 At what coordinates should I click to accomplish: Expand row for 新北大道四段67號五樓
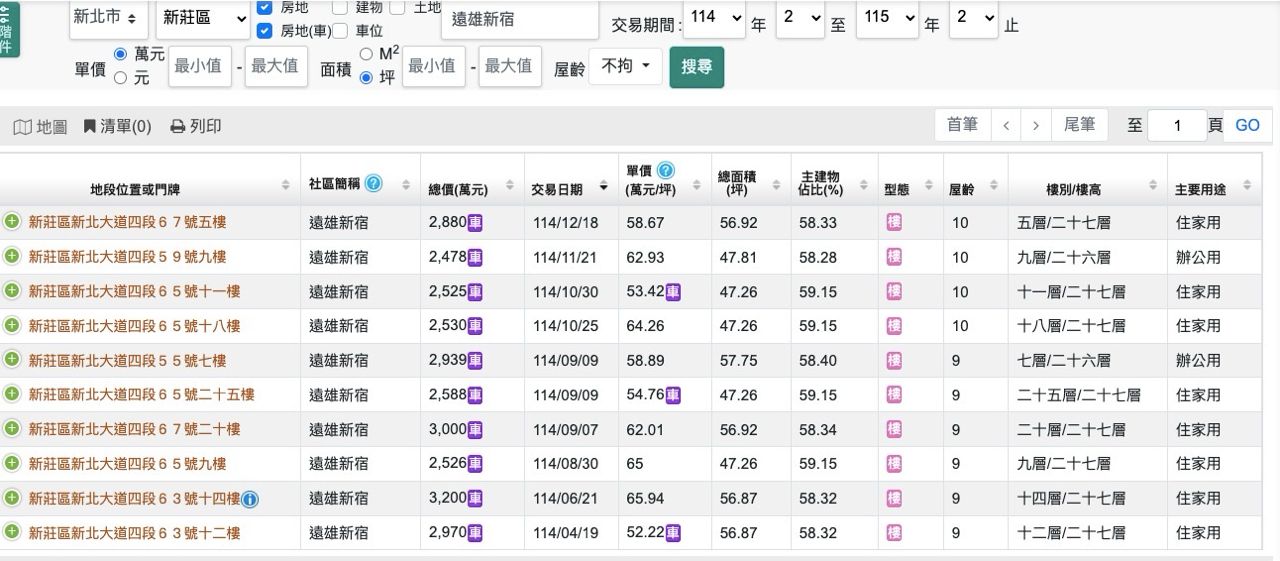[x=12, y=222]
